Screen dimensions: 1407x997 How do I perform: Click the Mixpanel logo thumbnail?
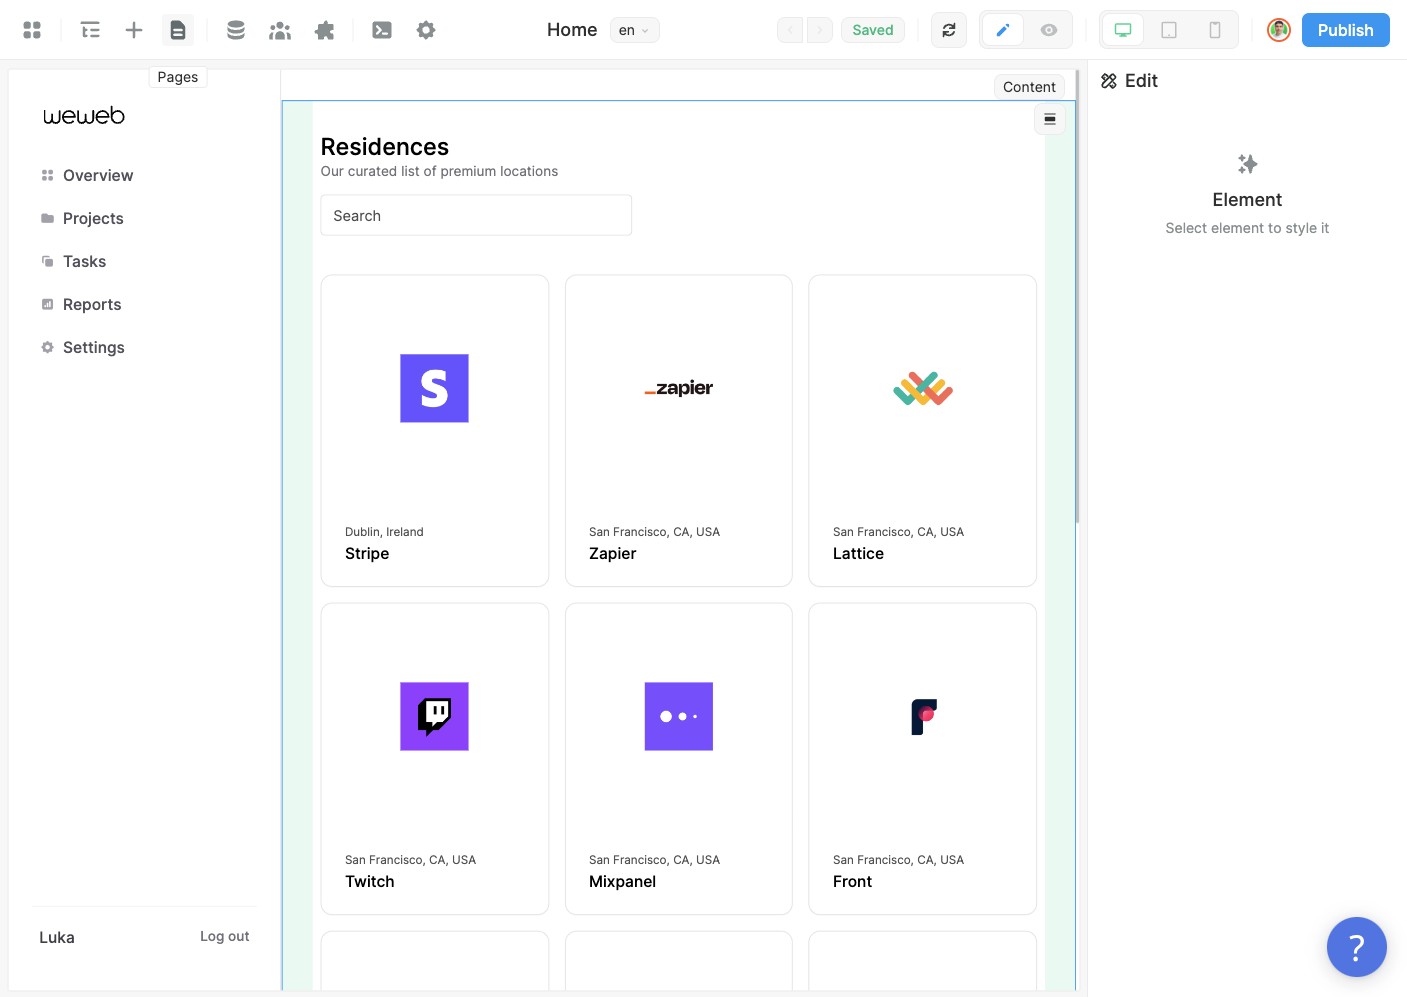tap(679, 716)
